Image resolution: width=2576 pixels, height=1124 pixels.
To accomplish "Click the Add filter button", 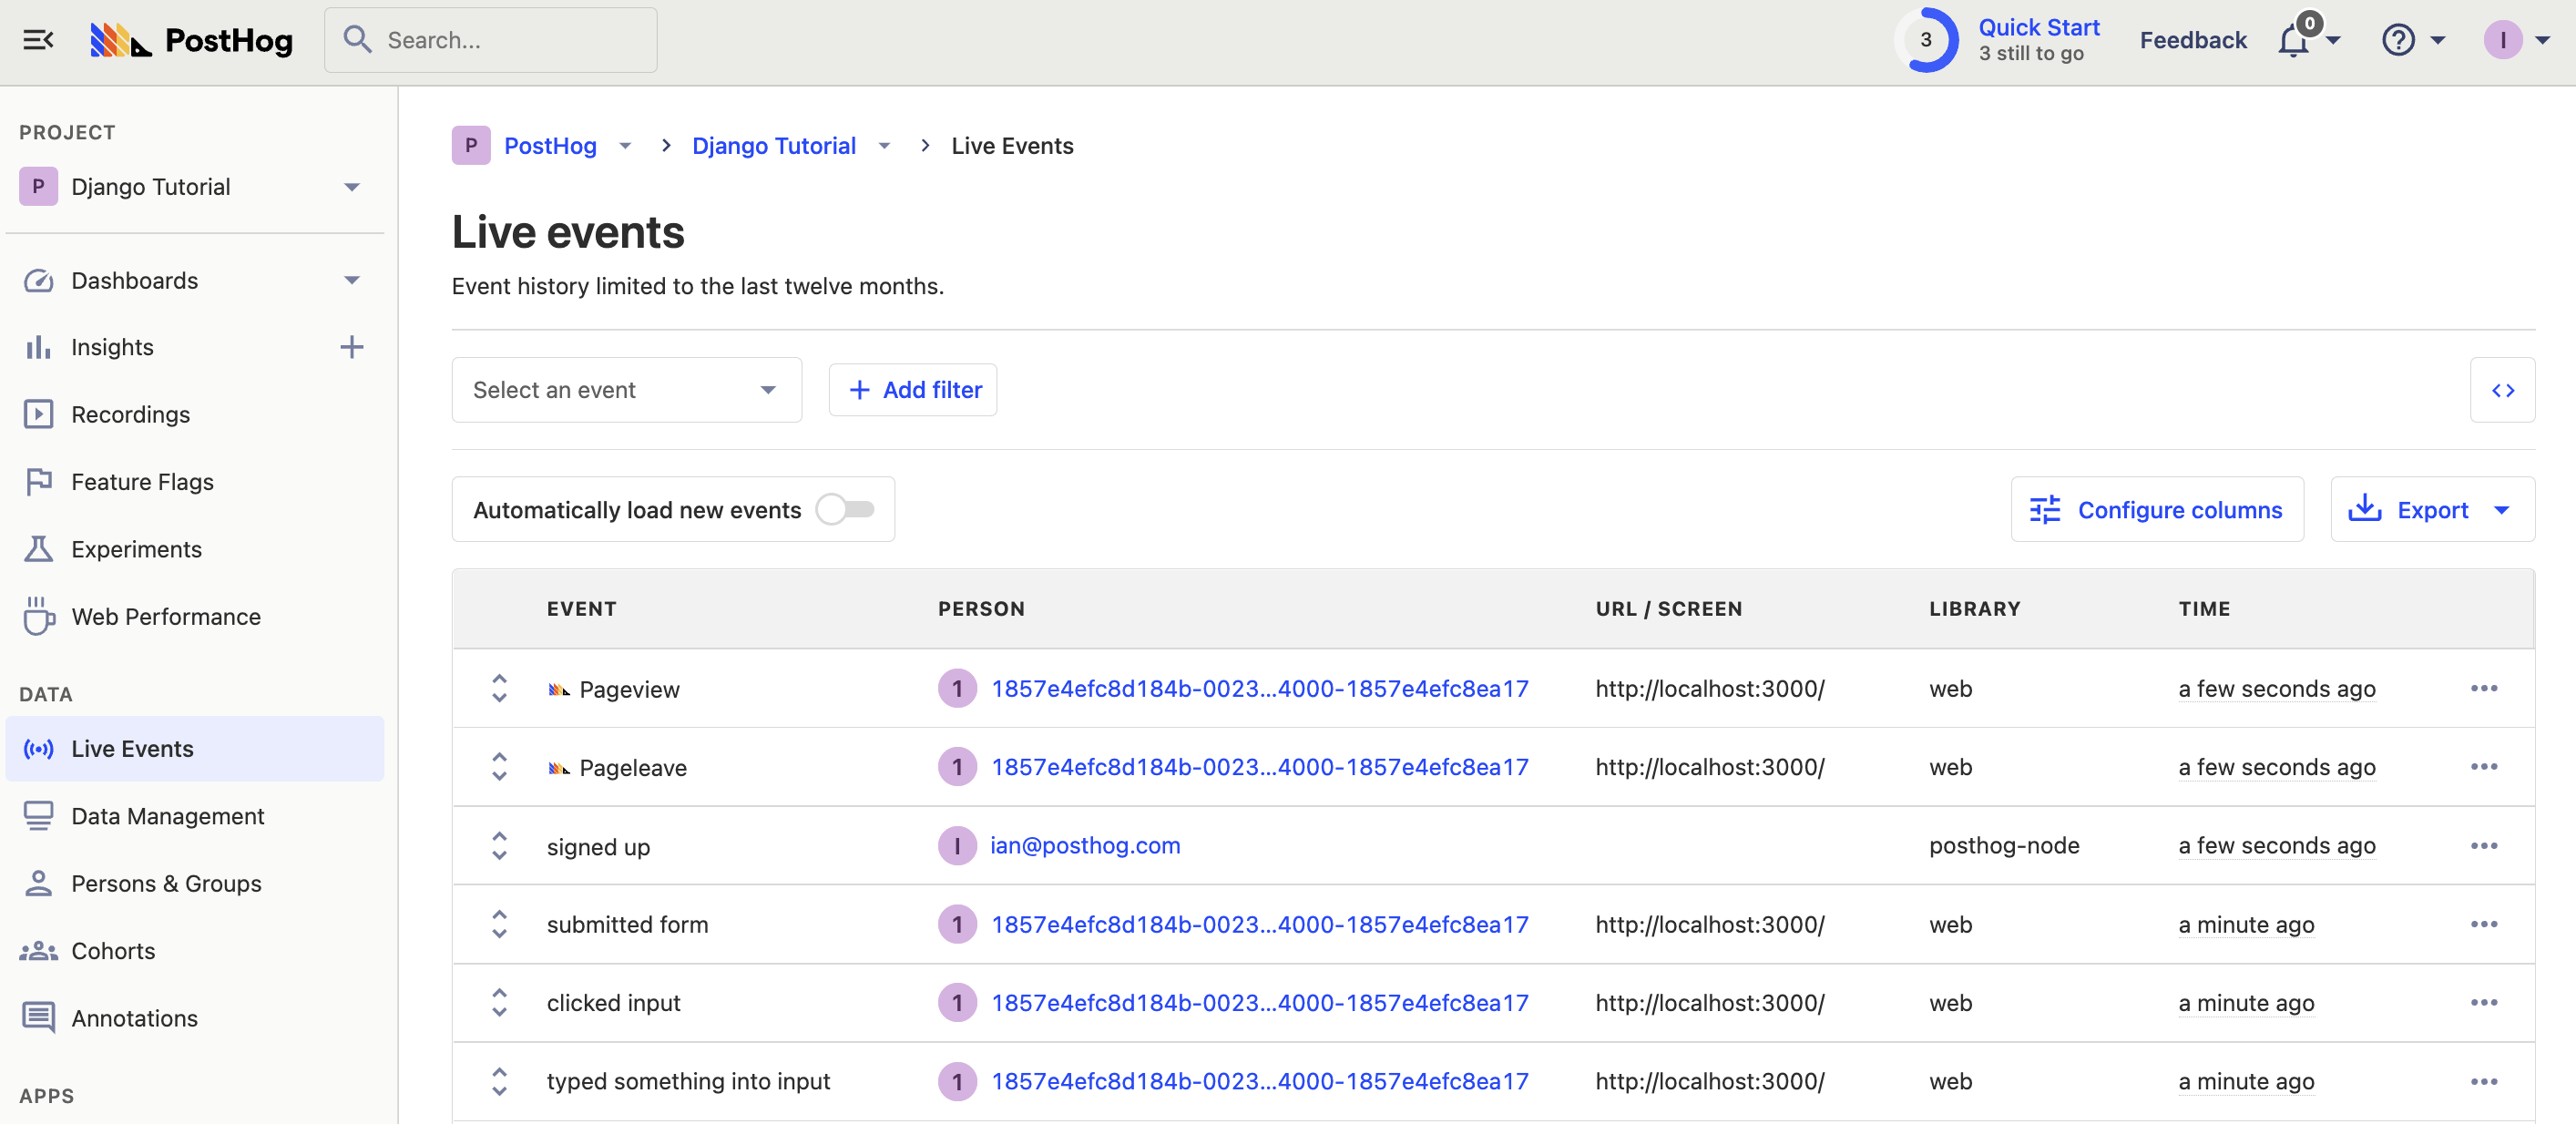I will coord(913,390).
